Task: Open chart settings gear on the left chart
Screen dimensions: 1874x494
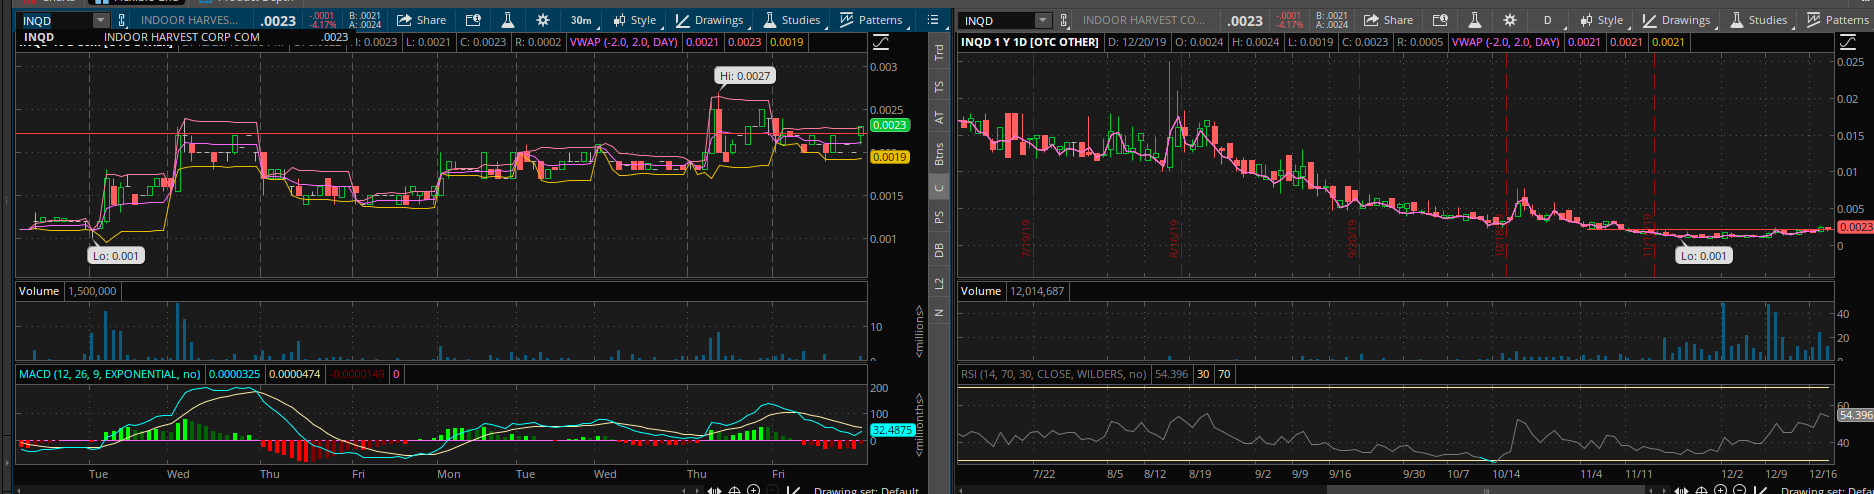Action: point(542,20)
